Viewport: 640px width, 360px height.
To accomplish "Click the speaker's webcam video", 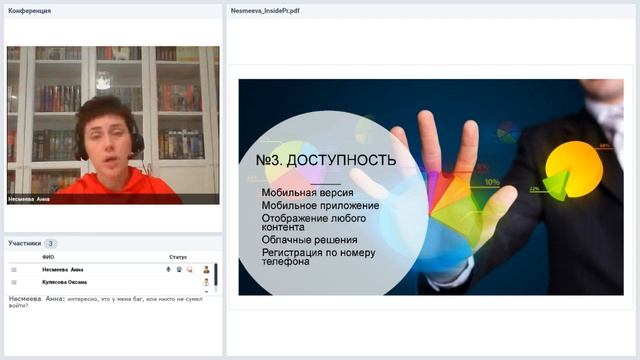I will pos(113,125).
